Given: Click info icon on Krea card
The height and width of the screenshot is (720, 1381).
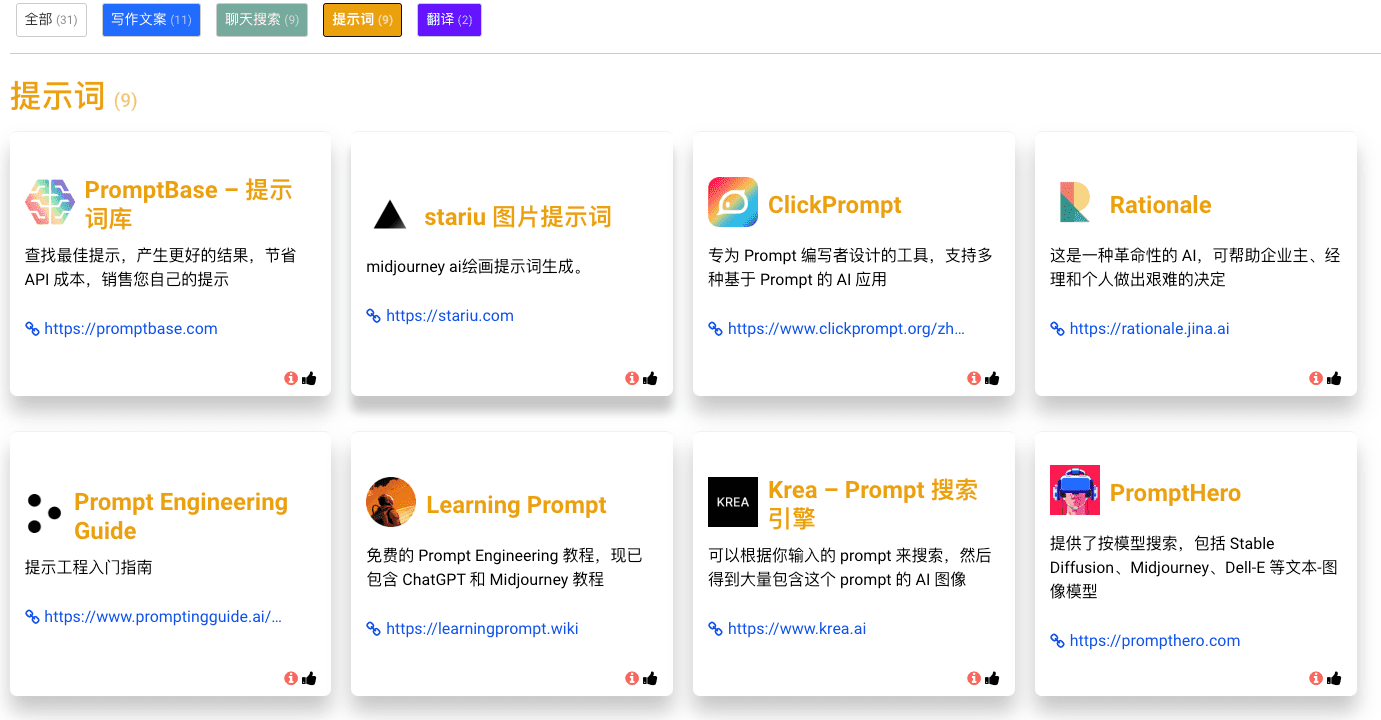Looking at the screenshot, I should click(974, 678).
